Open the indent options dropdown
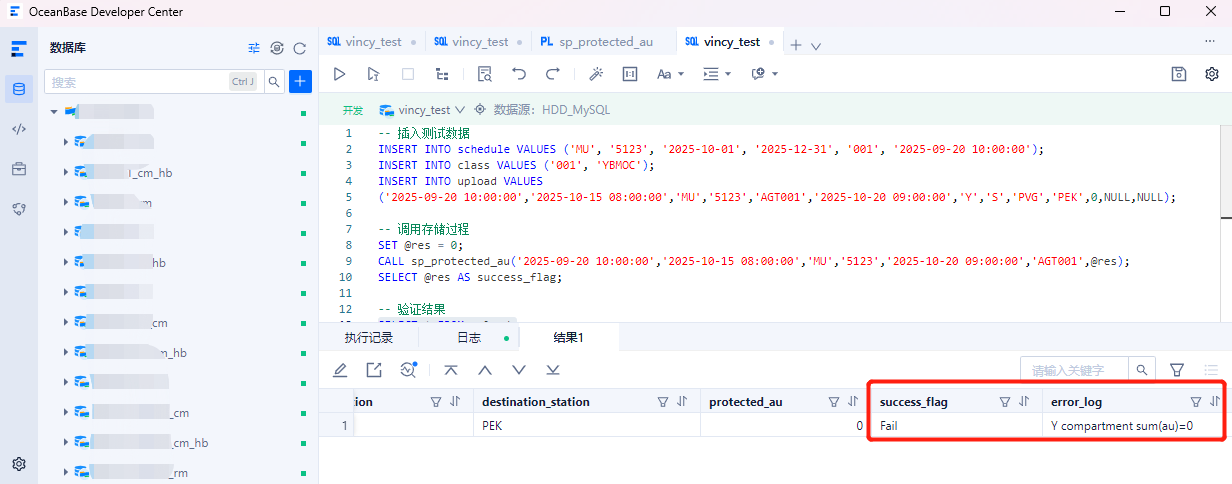The image size is (1232, 484). [x=717, y=74]
